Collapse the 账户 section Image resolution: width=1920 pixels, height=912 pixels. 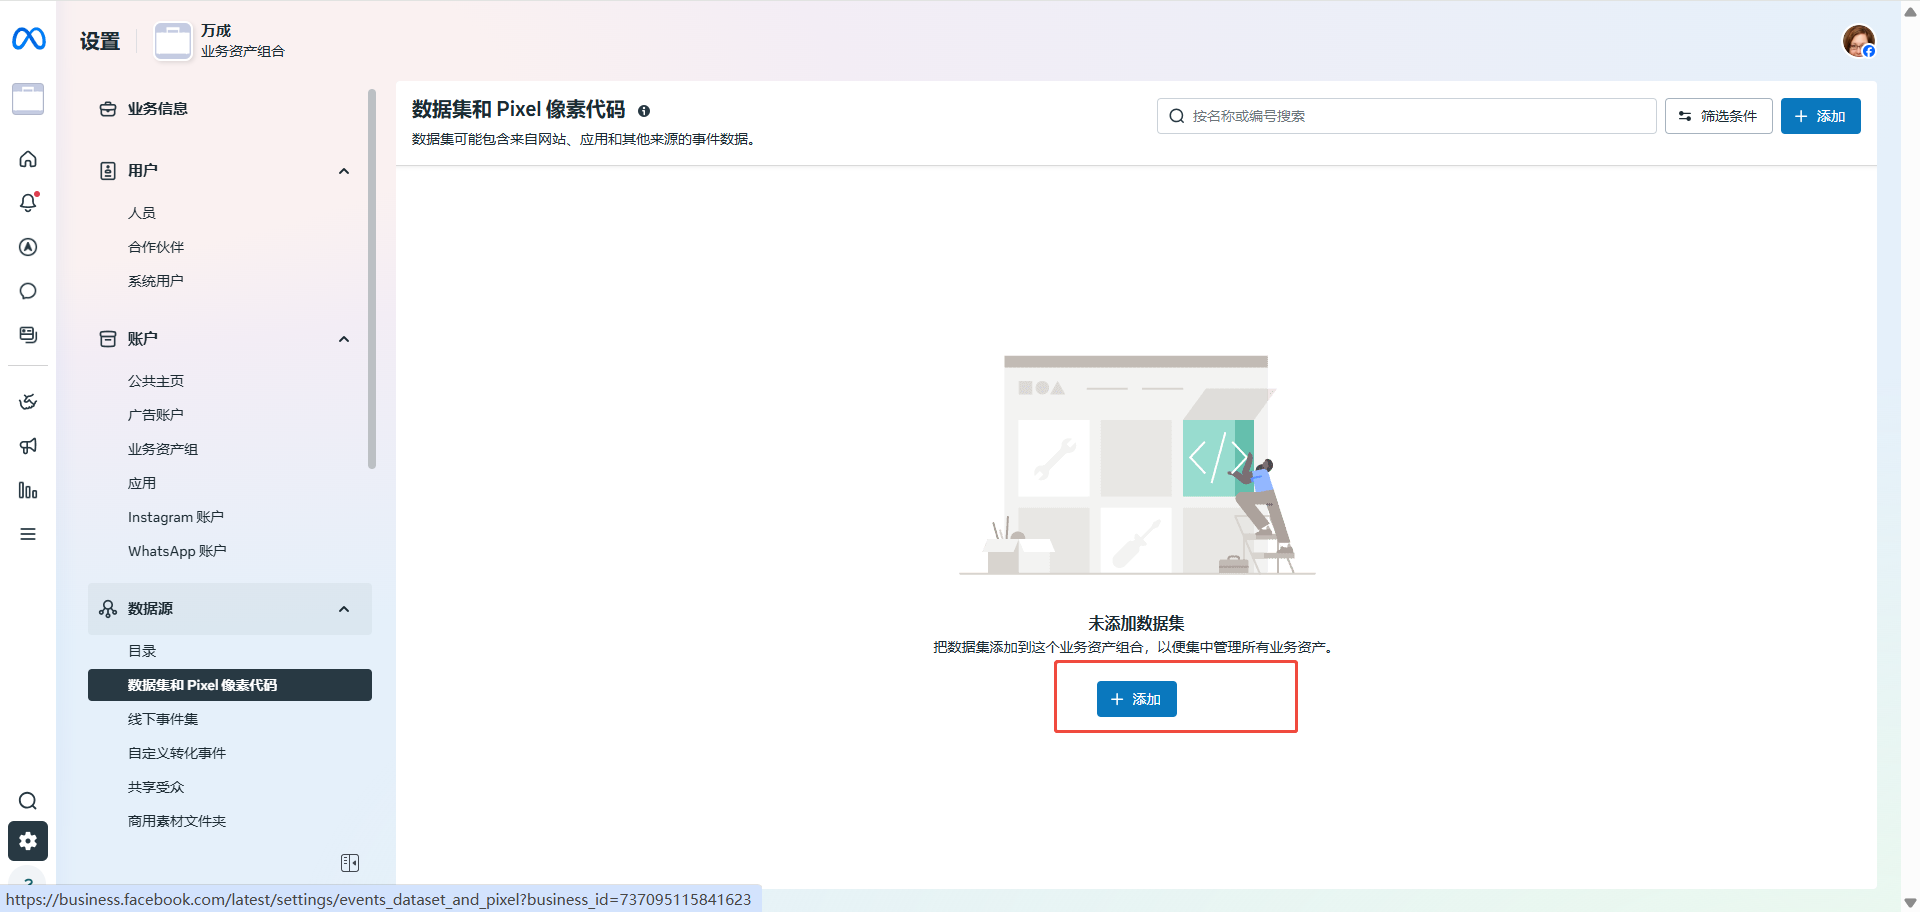[344, 339]
